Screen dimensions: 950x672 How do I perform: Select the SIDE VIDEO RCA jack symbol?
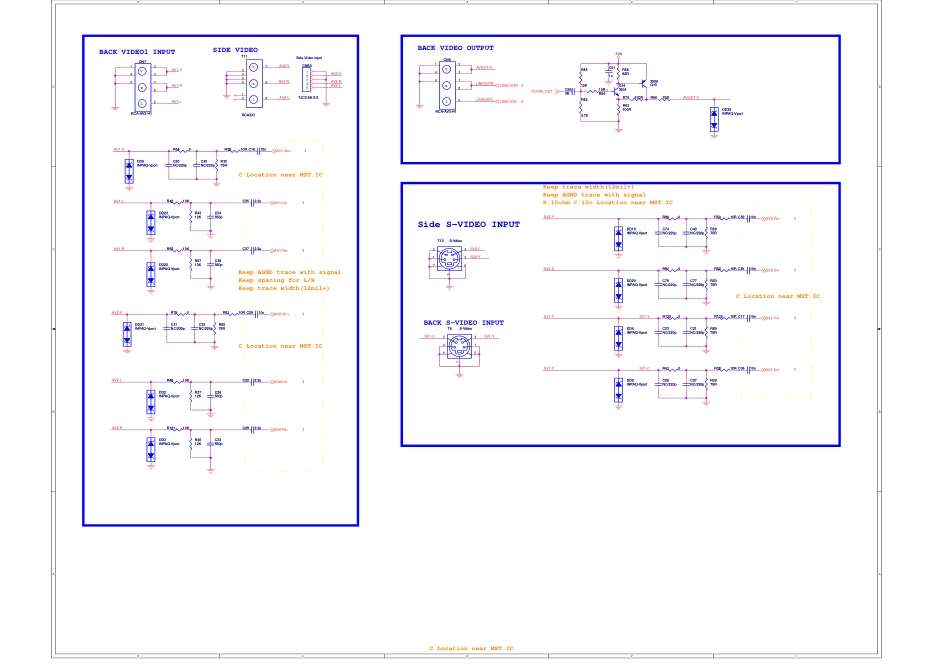254,82
